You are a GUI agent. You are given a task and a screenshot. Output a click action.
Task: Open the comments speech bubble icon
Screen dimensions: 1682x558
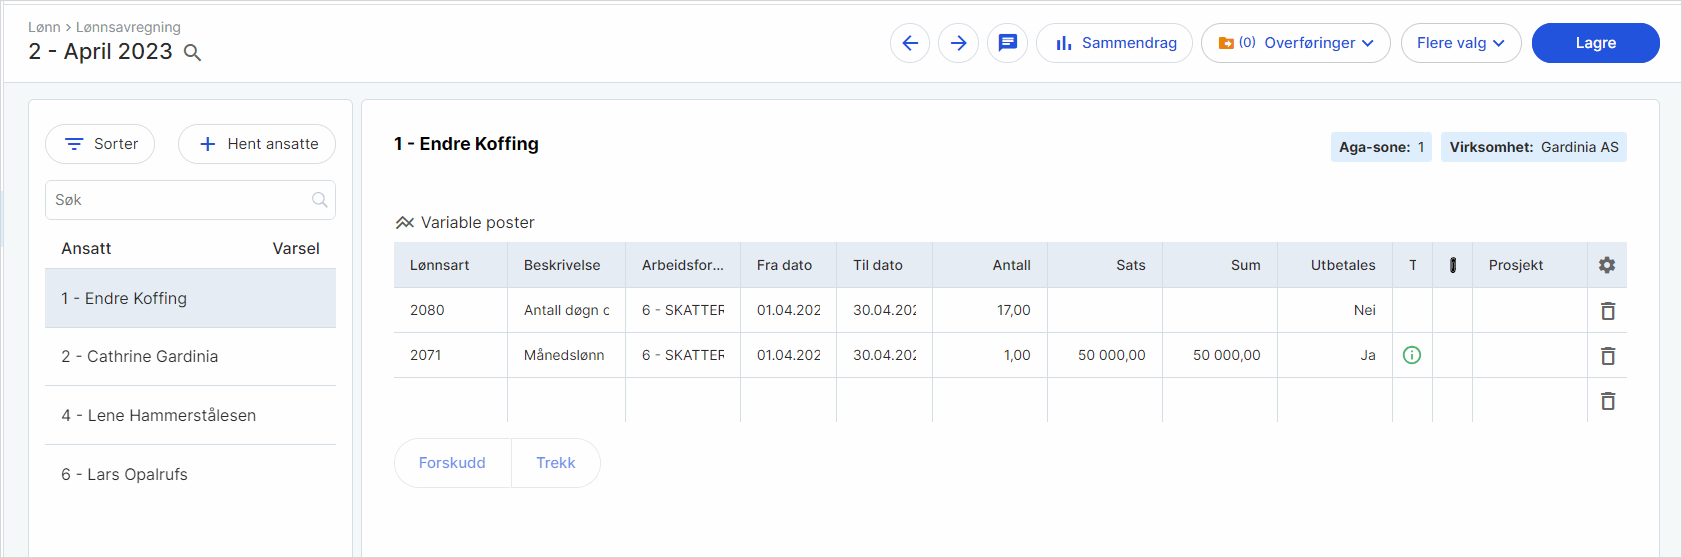click(1007, 43)
